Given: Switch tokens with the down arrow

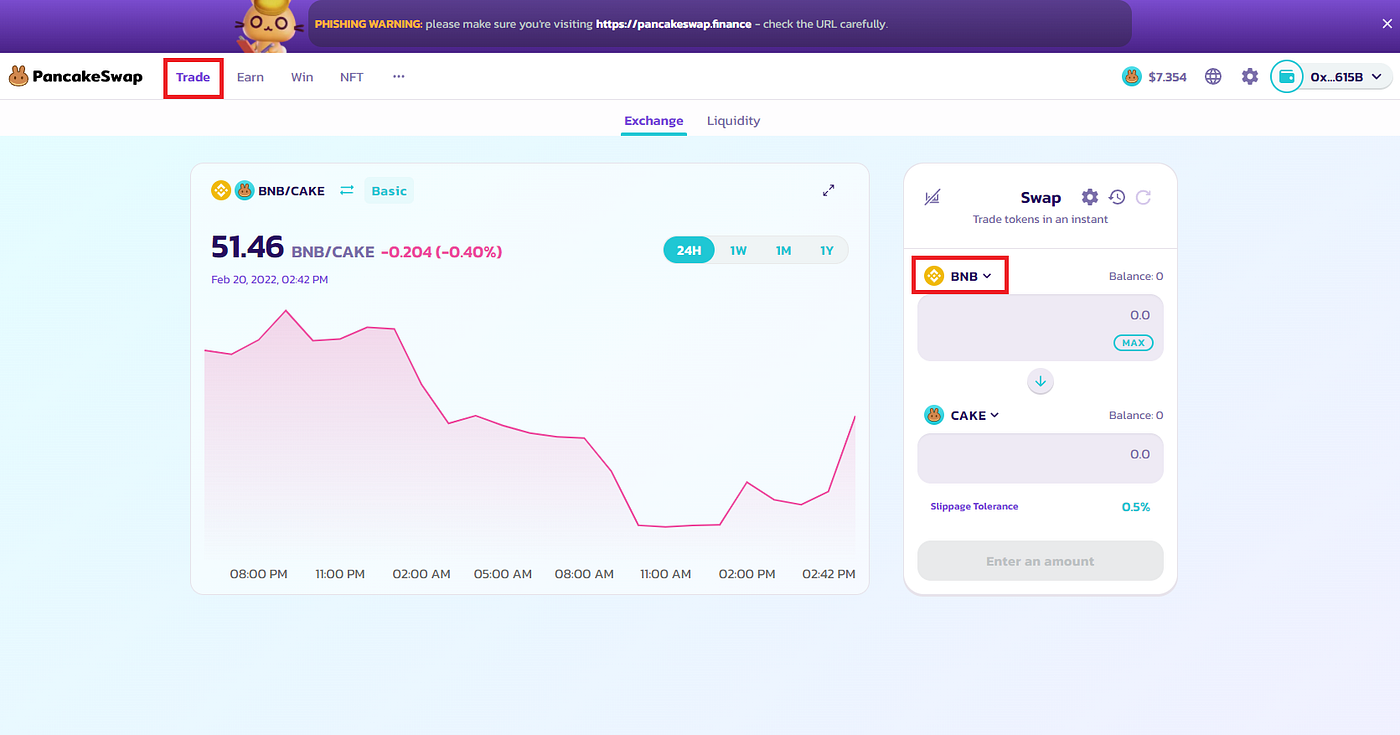Looking at the screenshot, I should [x=1040, y=381].
